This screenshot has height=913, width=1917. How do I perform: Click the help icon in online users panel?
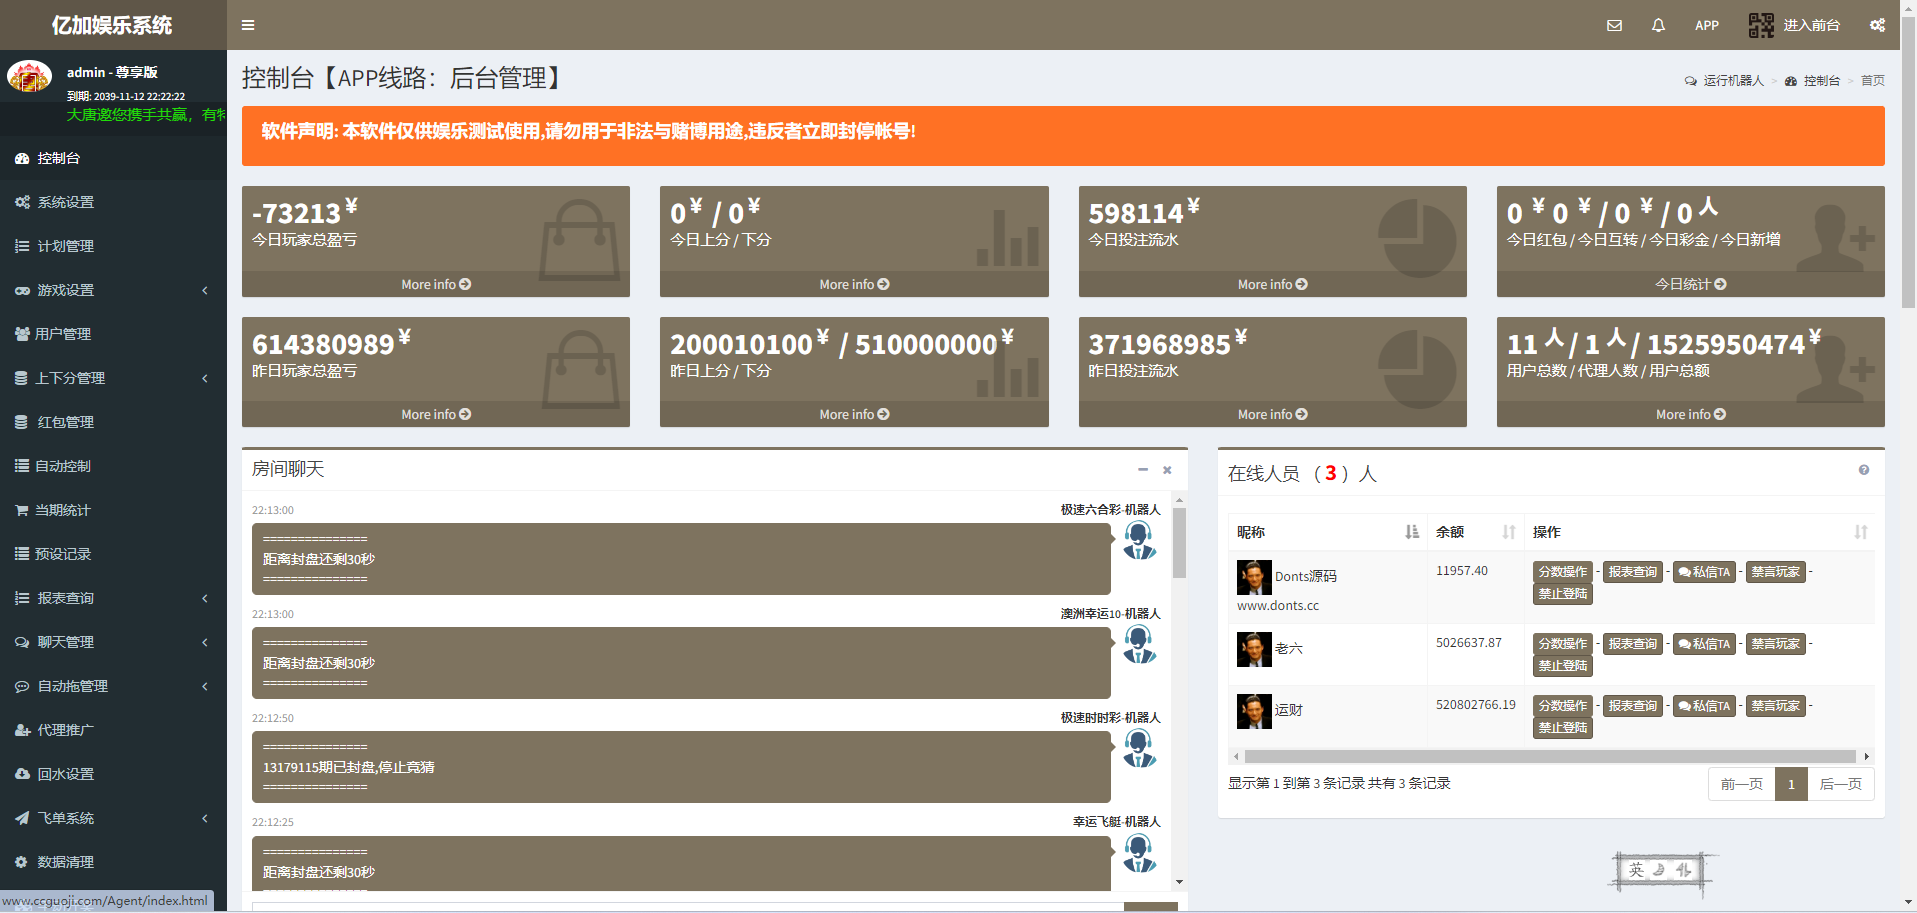coord(1863,470)
